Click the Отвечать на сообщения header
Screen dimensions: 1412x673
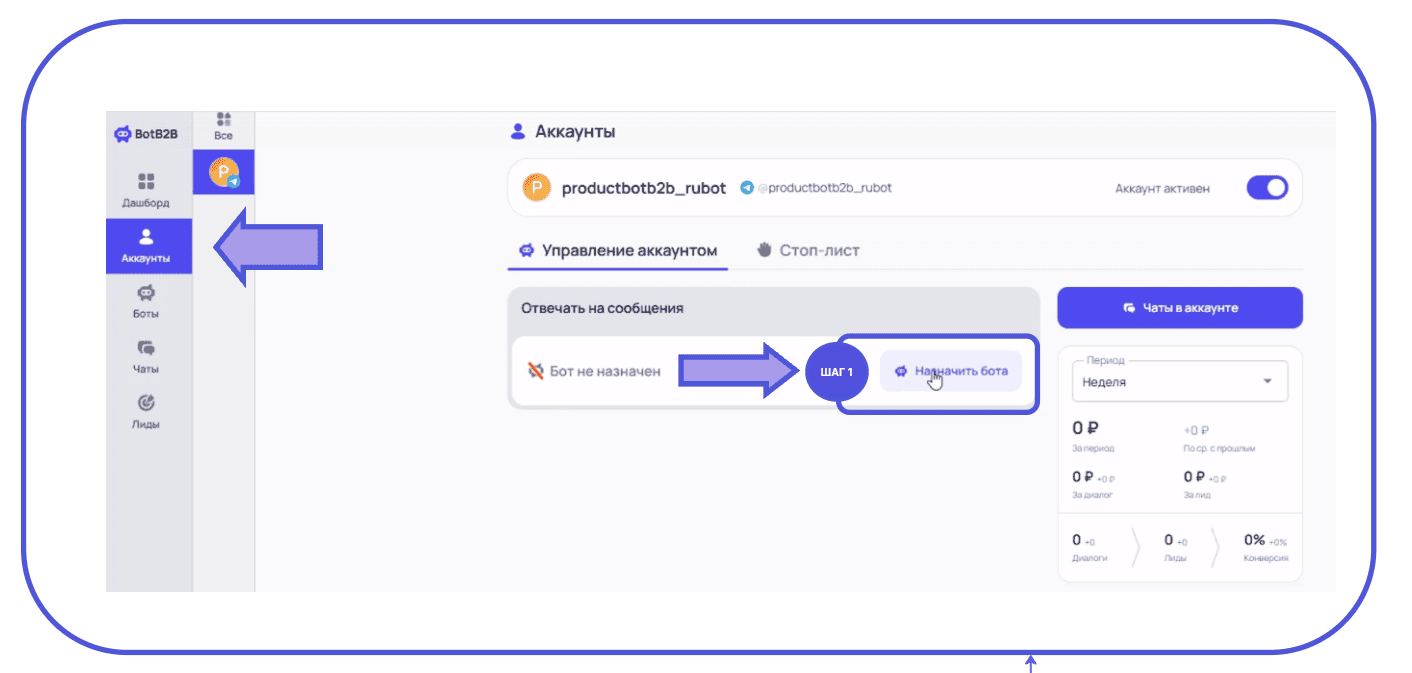[x=602, y=308]
